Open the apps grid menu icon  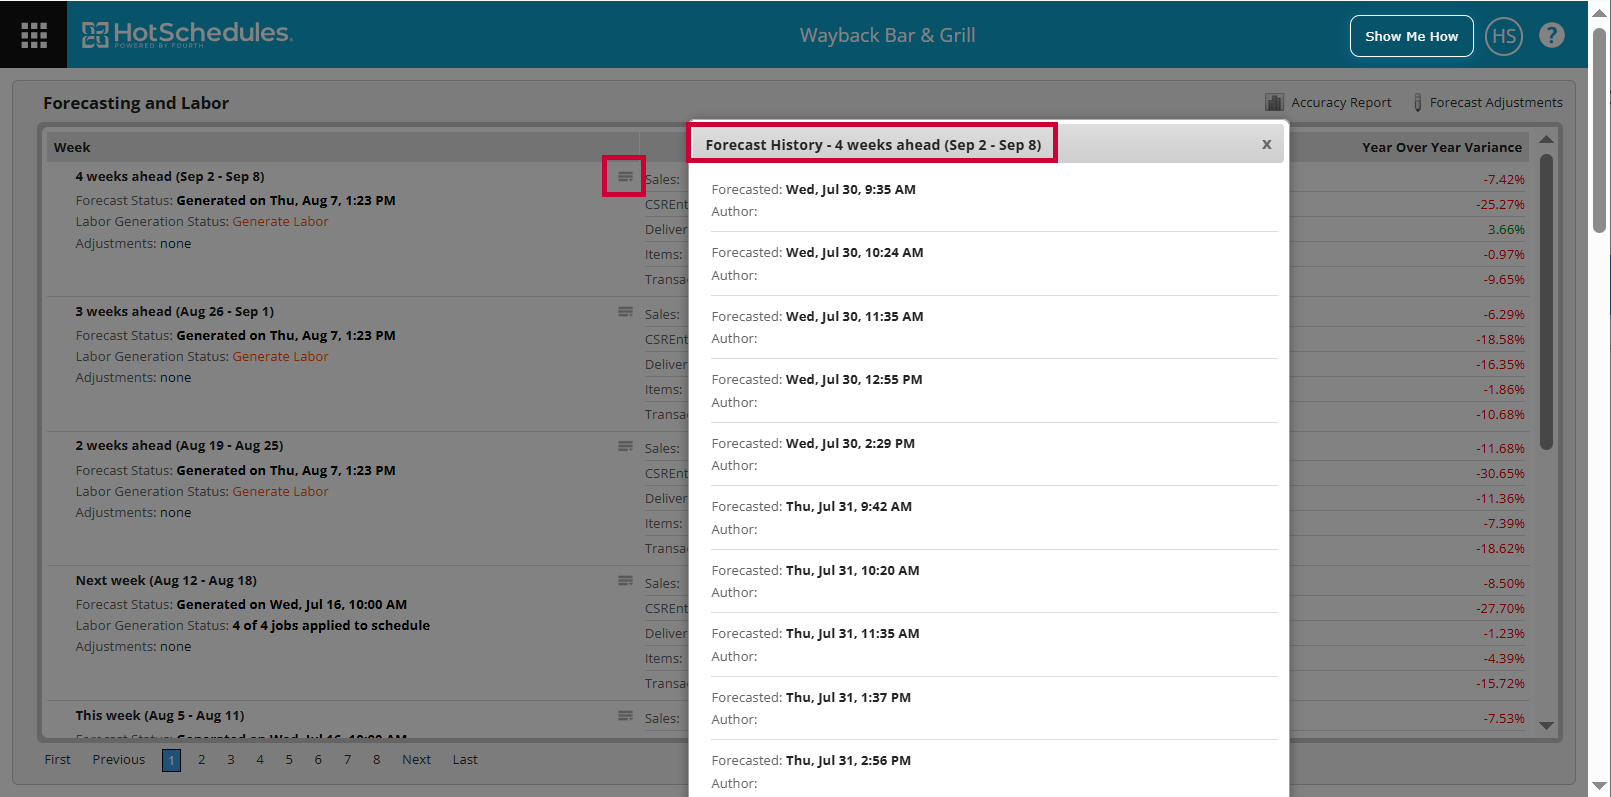(34, 35)
